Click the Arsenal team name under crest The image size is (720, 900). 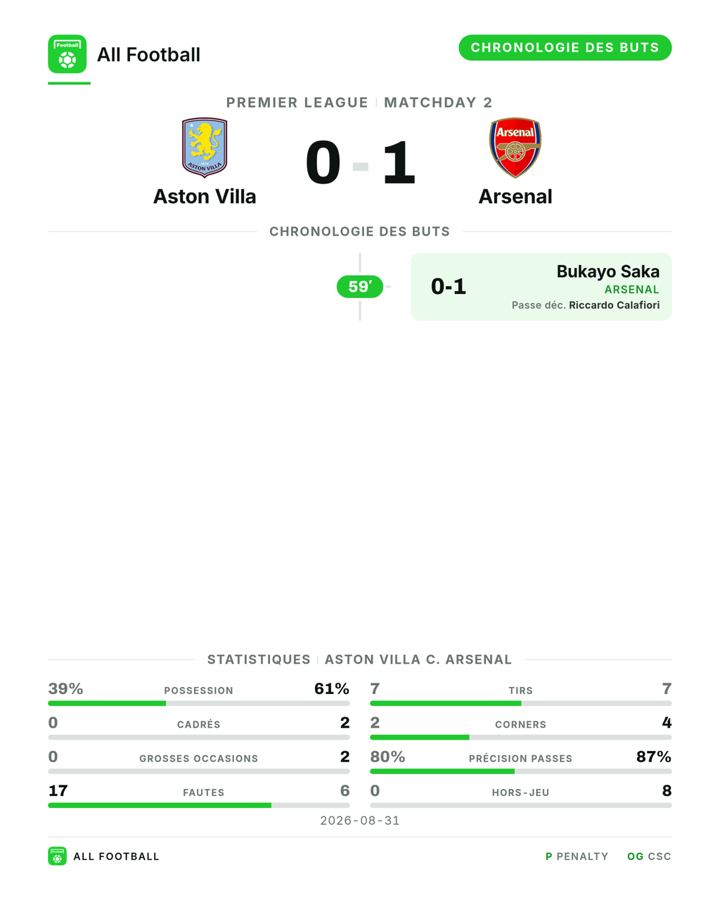click(x=515, y=197)
